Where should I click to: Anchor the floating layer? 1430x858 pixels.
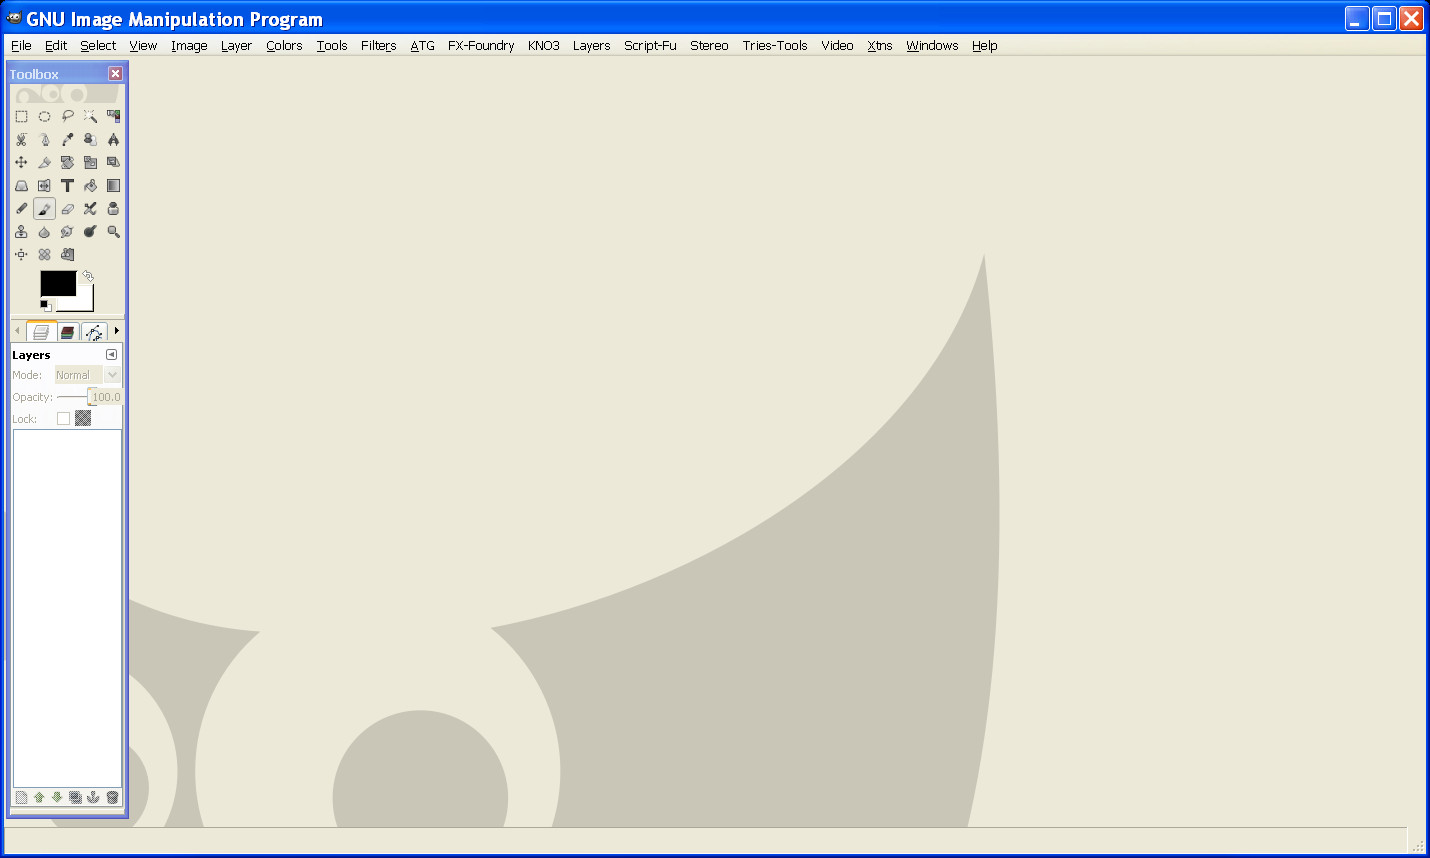92,797
